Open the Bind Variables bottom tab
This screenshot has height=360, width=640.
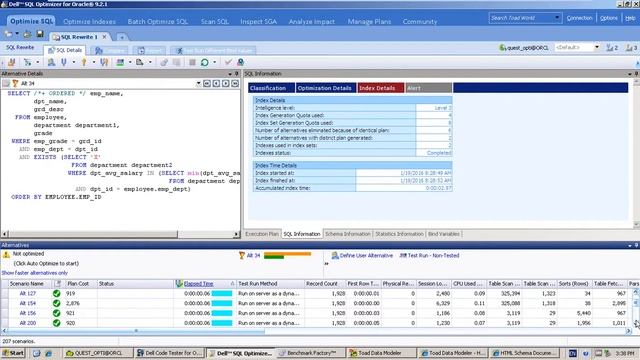[444, 234]
